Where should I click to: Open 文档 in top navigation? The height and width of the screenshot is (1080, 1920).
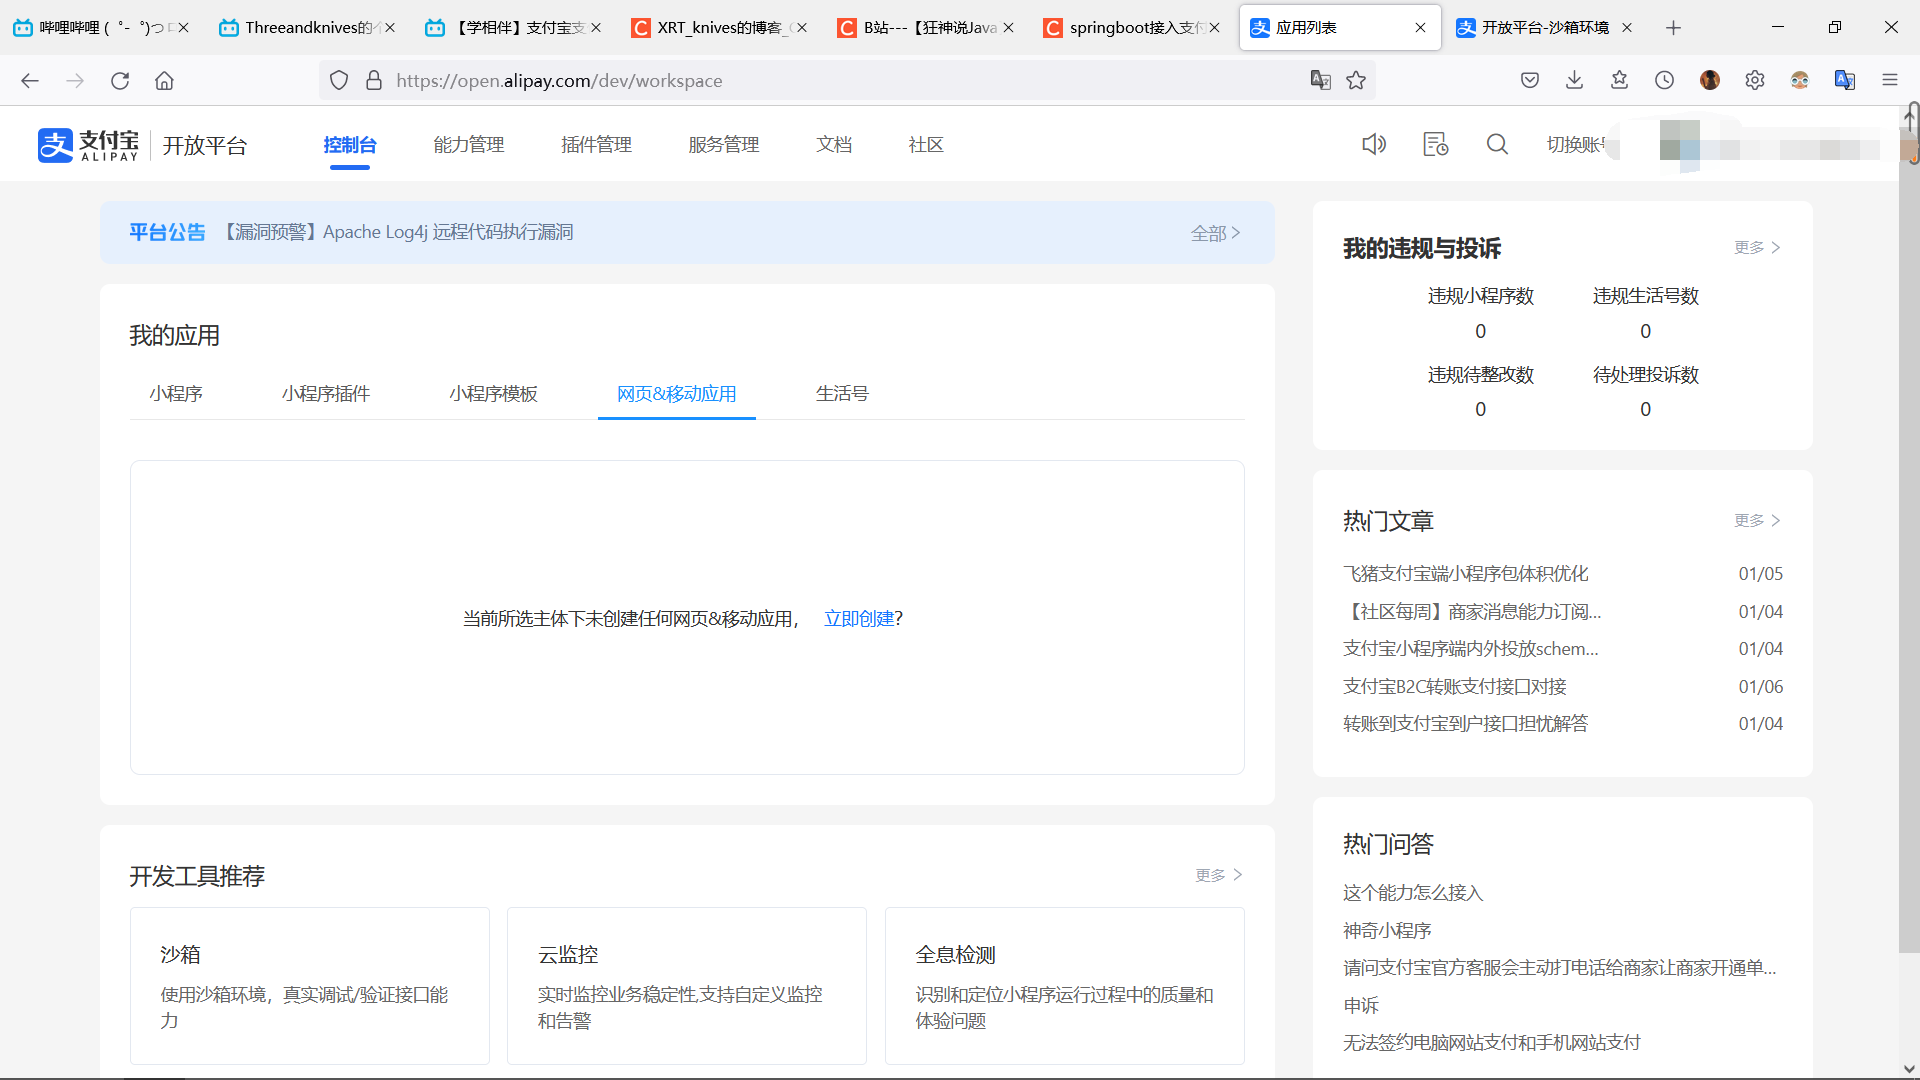(x=834, y=145)
